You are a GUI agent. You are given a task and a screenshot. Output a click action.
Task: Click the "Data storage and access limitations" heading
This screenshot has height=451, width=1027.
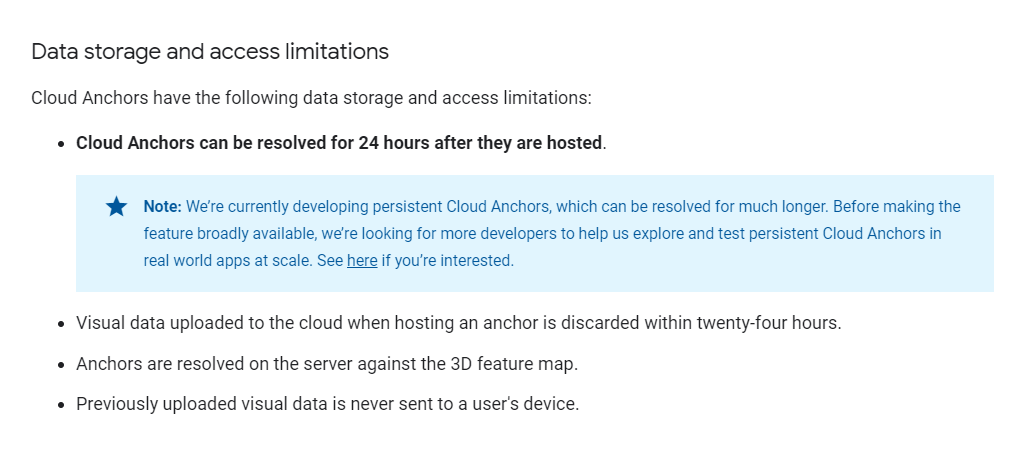coord(210,51)
